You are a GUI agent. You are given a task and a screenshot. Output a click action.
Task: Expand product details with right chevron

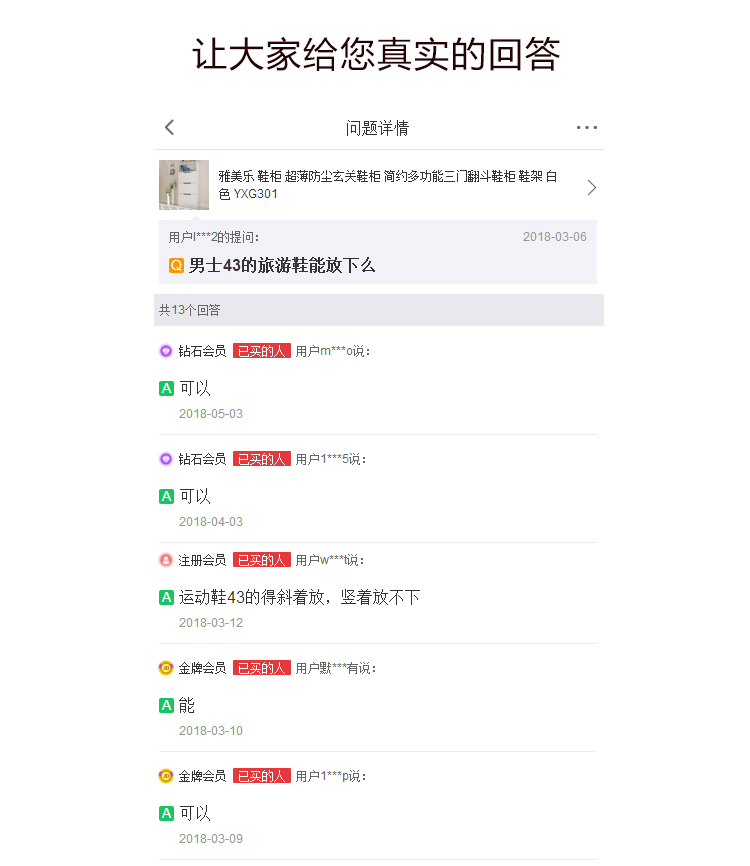pyautogui.click(x=591, y=188)
